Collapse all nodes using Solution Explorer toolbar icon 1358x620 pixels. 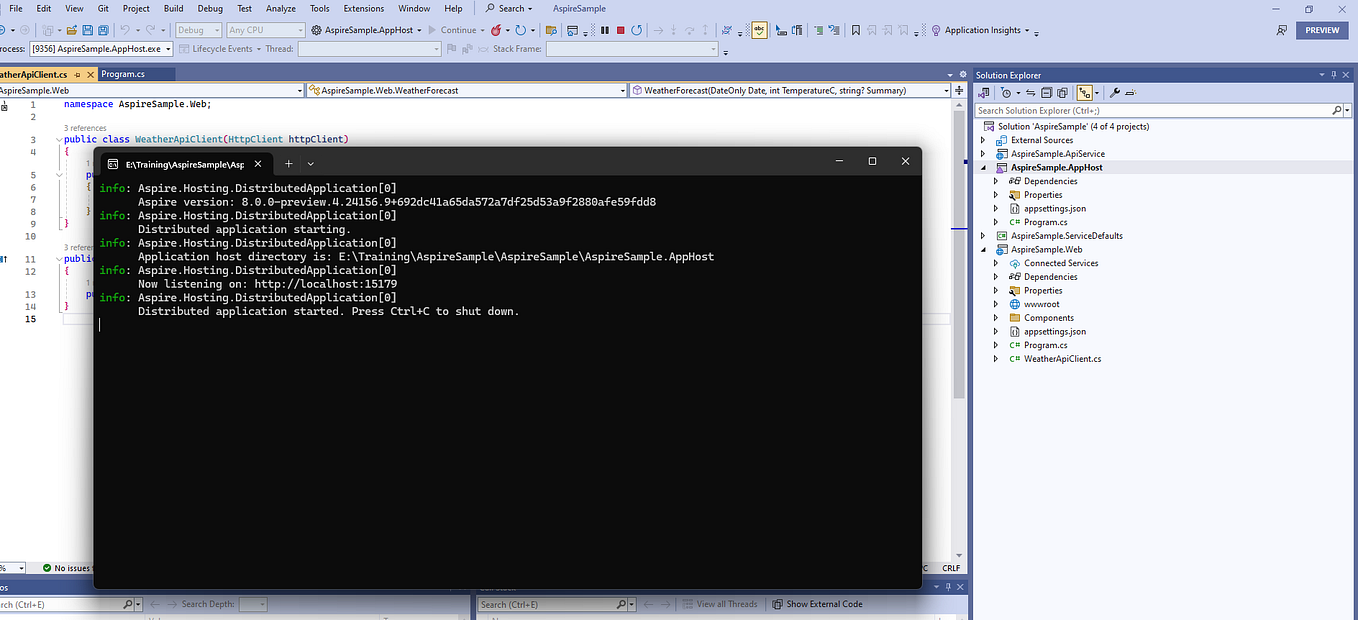point(1046,92)
